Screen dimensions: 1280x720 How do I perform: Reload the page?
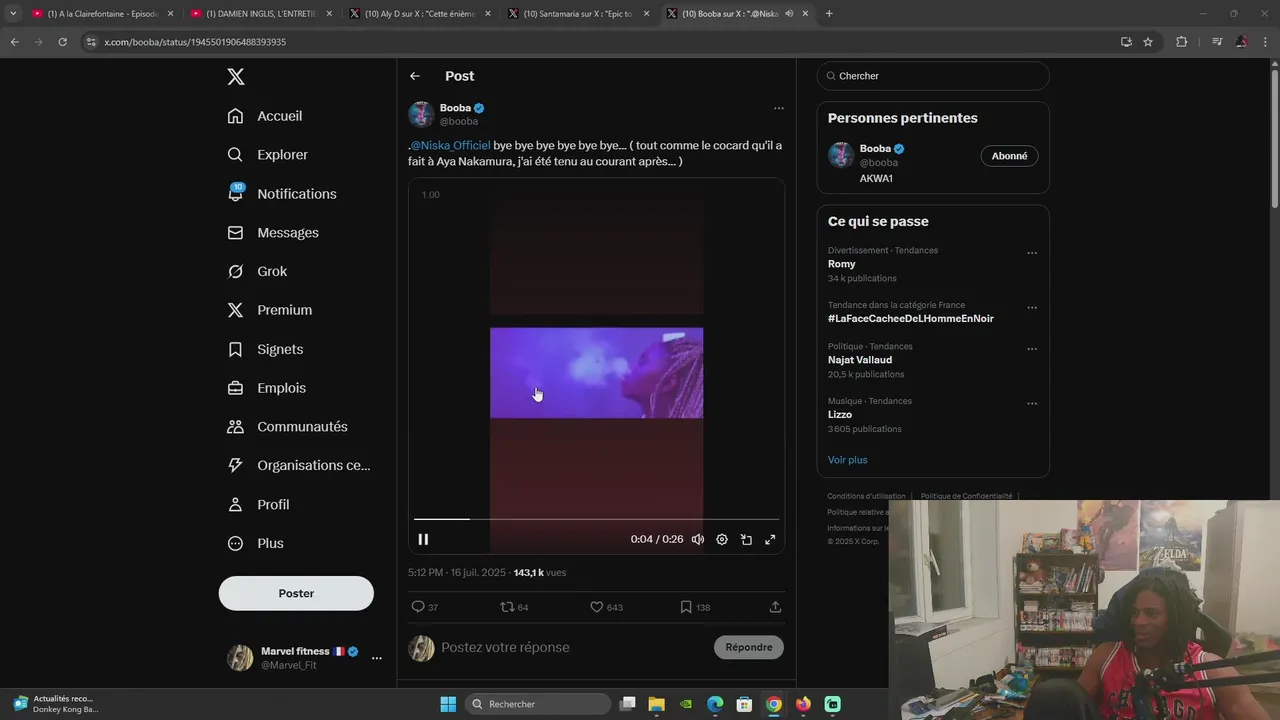62,42
